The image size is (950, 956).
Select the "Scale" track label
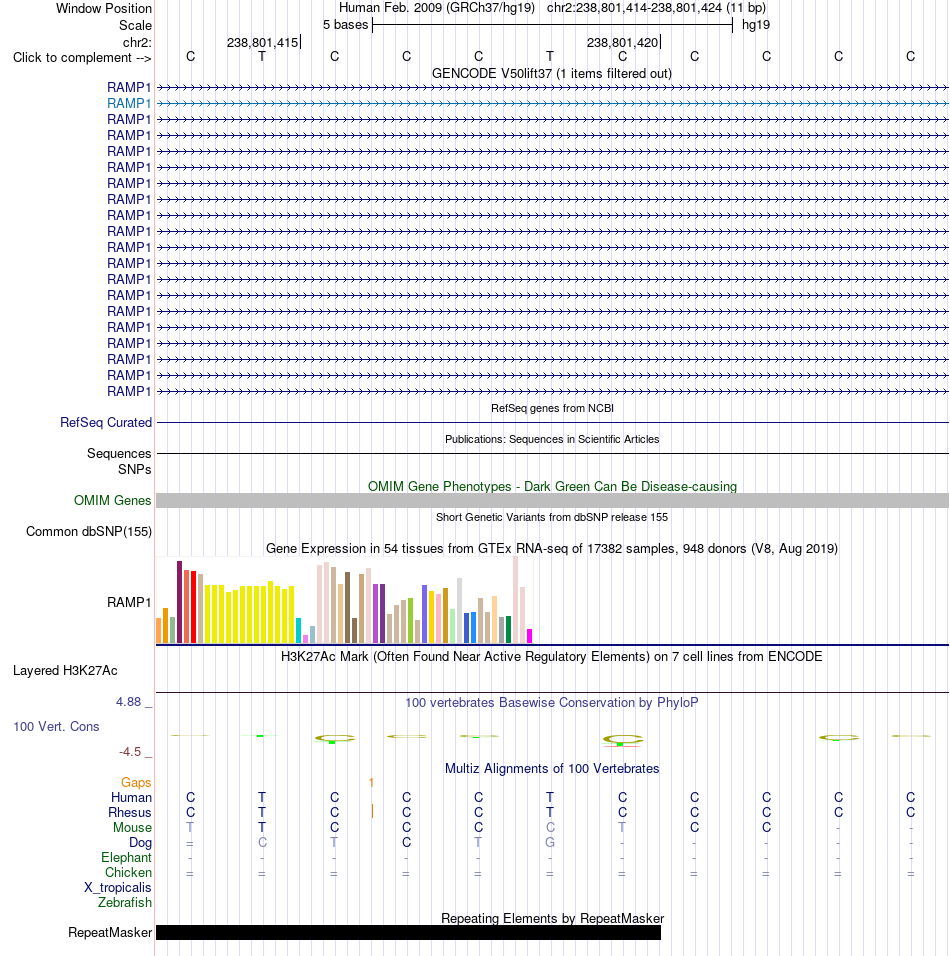[135, 26]
